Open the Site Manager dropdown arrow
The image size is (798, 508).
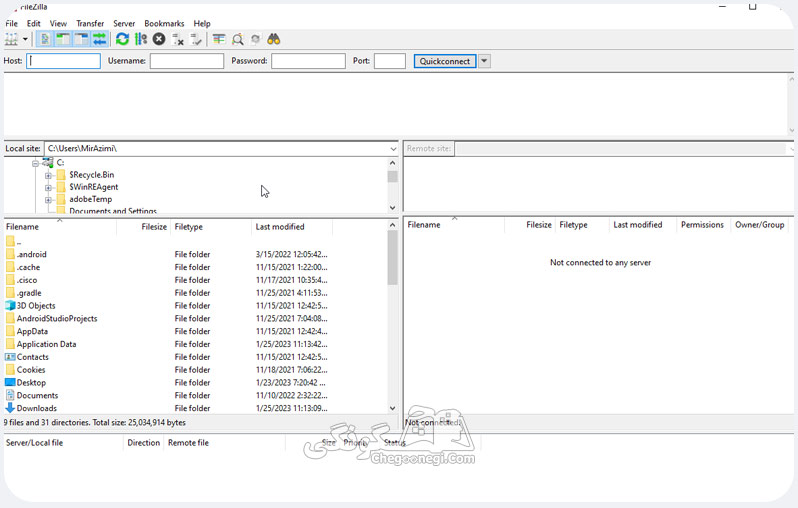pyautogui.click(x=25, y=39)
